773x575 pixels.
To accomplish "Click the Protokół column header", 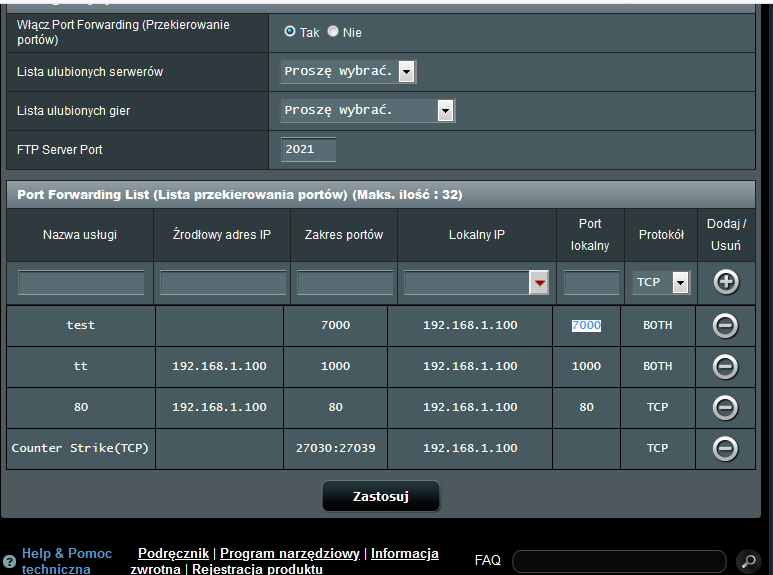I will click(661, 235).
